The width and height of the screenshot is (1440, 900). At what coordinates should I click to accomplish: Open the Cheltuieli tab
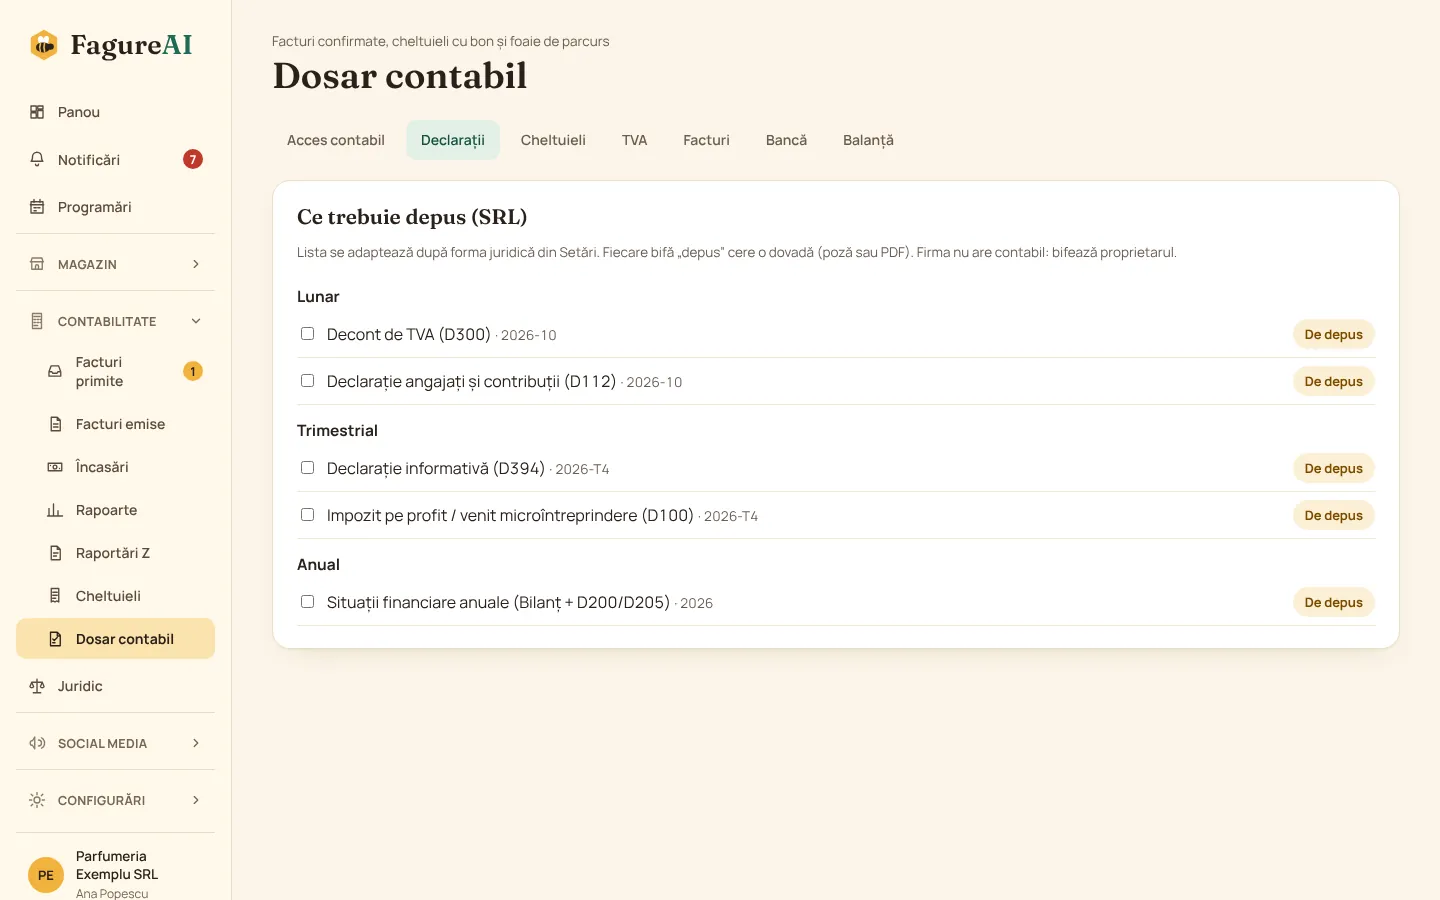point(553,140)
